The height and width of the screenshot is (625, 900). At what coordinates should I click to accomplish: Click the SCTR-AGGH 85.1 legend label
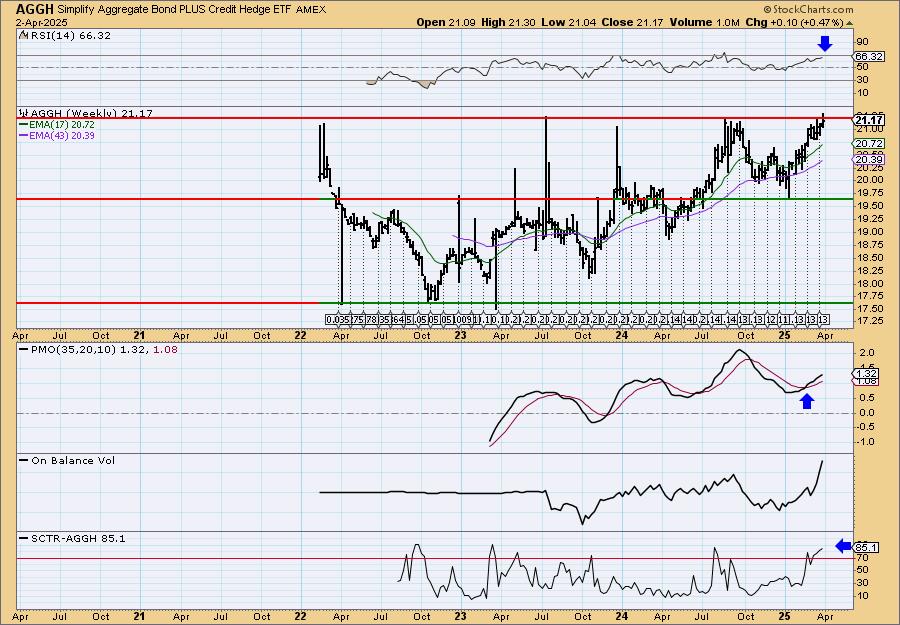[78, 538]
